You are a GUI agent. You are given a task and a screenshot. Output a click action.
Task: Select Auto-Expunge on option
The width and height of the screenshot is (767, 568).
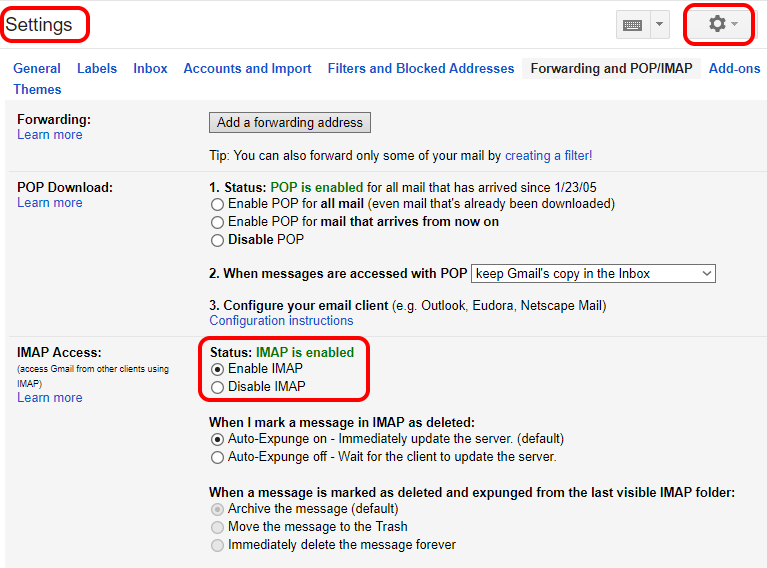218,439
